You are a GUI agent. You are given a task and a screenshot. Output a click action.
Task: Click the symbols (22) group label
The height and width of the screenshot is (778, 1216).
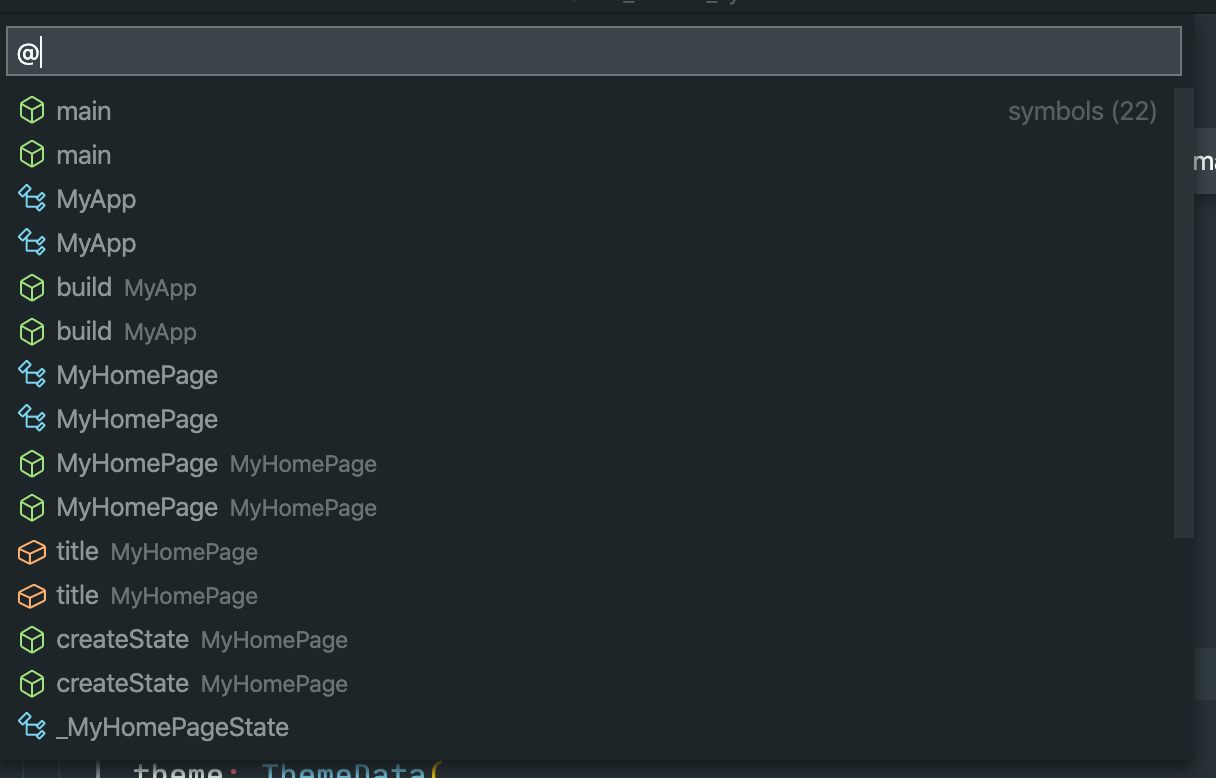(x=1082, y=111)
